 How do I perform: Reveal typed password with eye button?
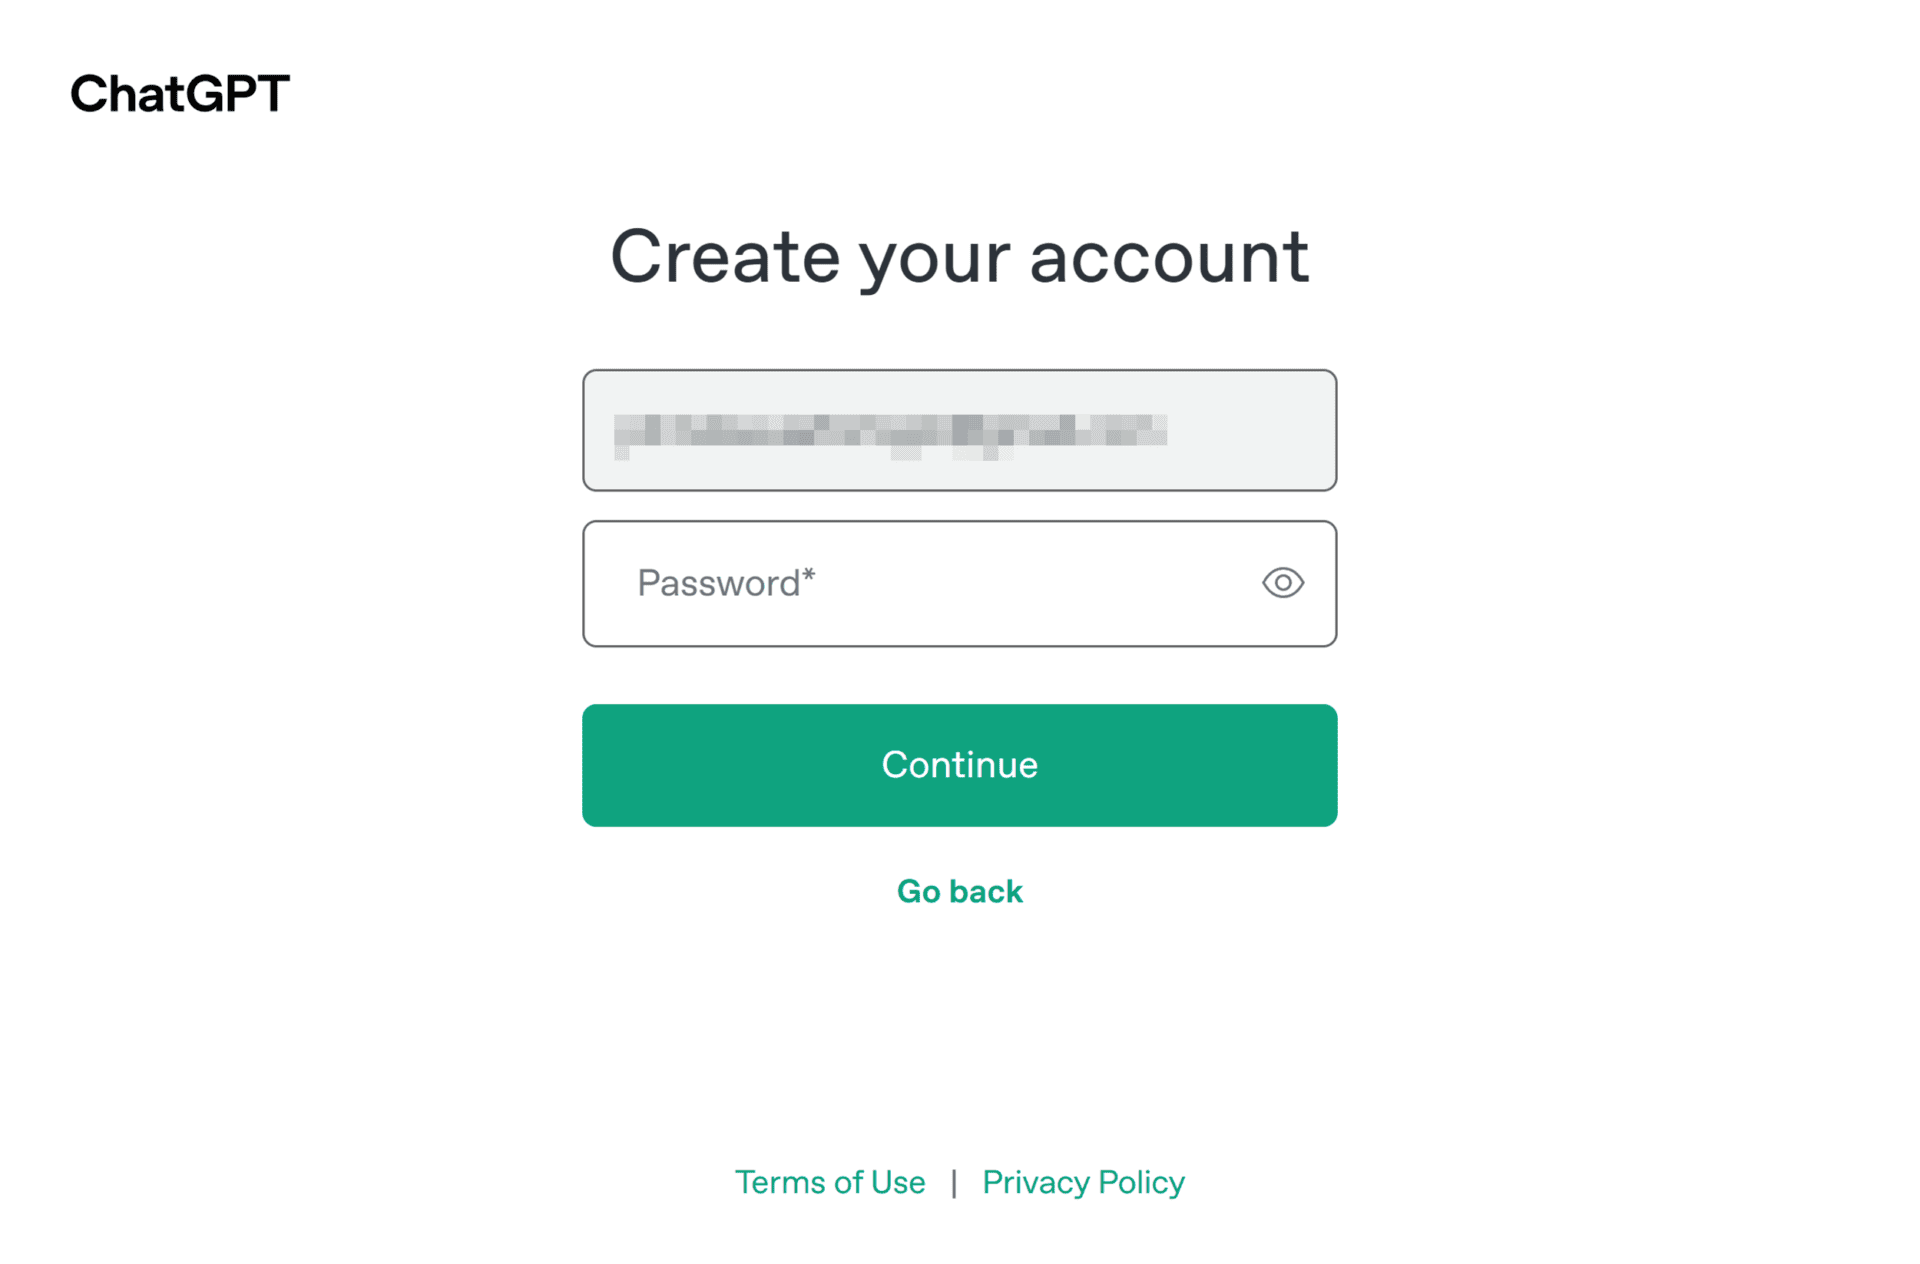(x=1282, y=583)
